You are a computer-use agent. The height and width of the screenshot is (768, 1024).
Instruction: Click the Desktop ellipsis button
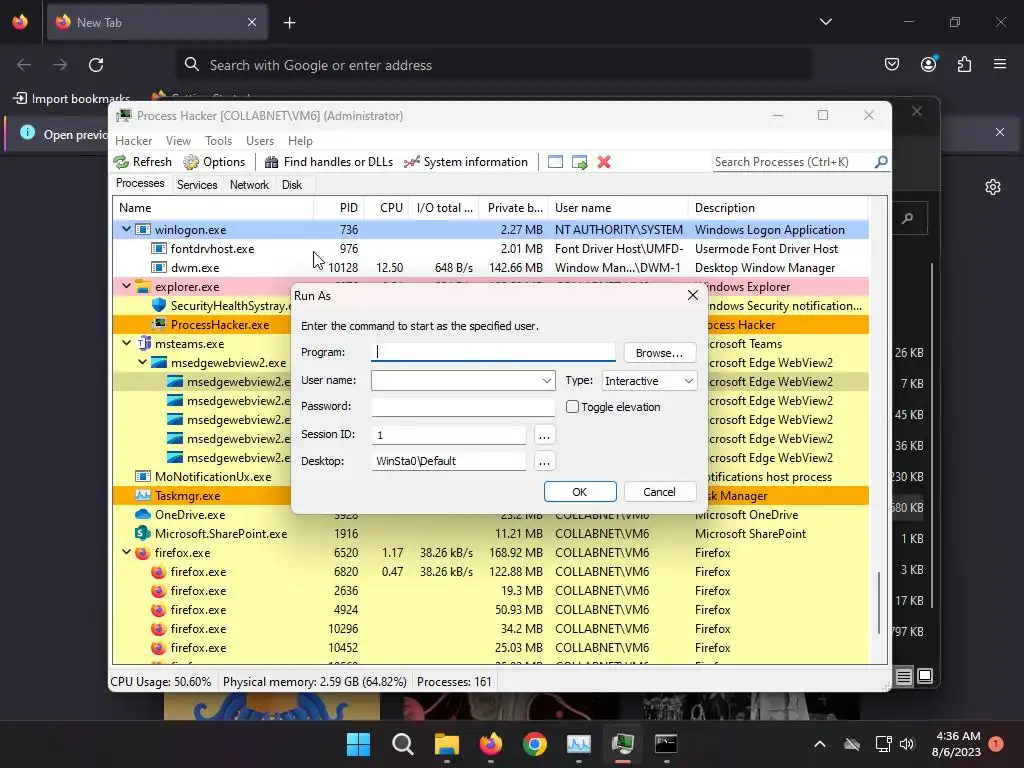[x=544, y=461]
